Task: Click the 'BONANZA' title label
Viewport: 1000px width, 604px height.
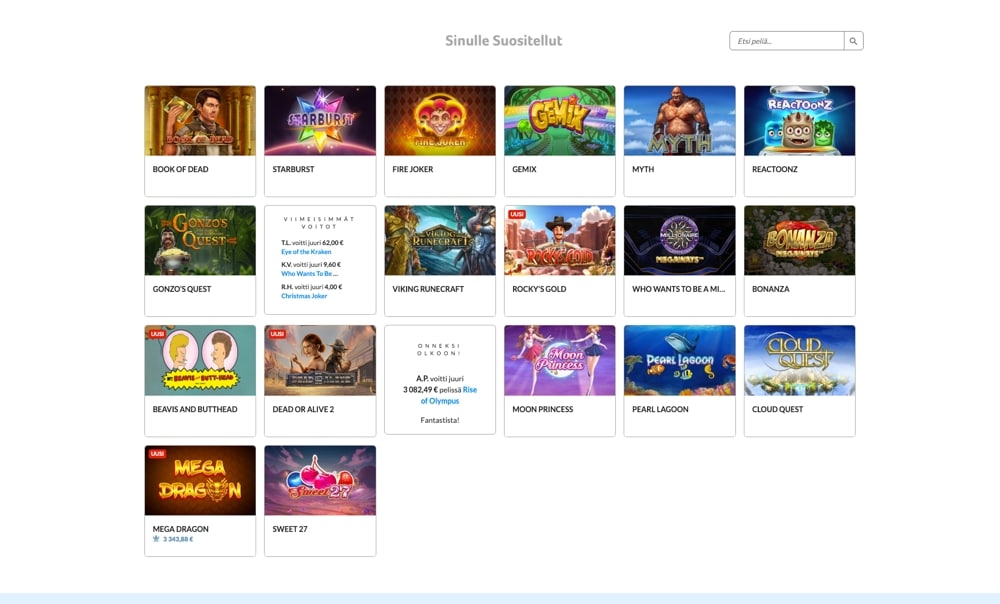Action: (770, 289)
